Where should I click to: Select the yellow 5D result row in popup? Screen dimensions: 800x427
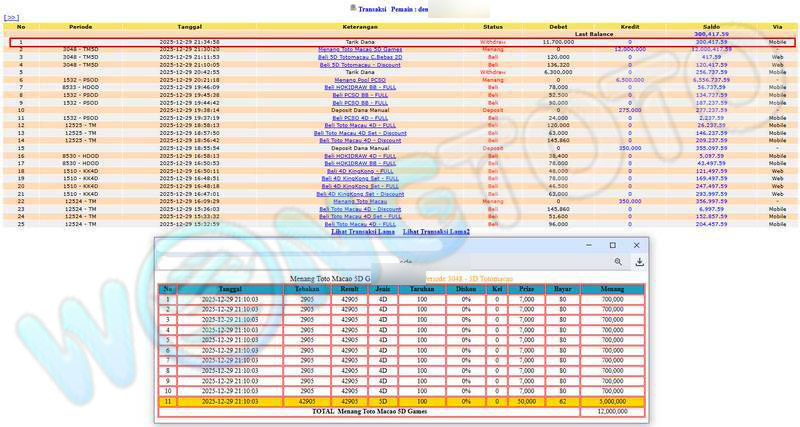coord(400,400)
